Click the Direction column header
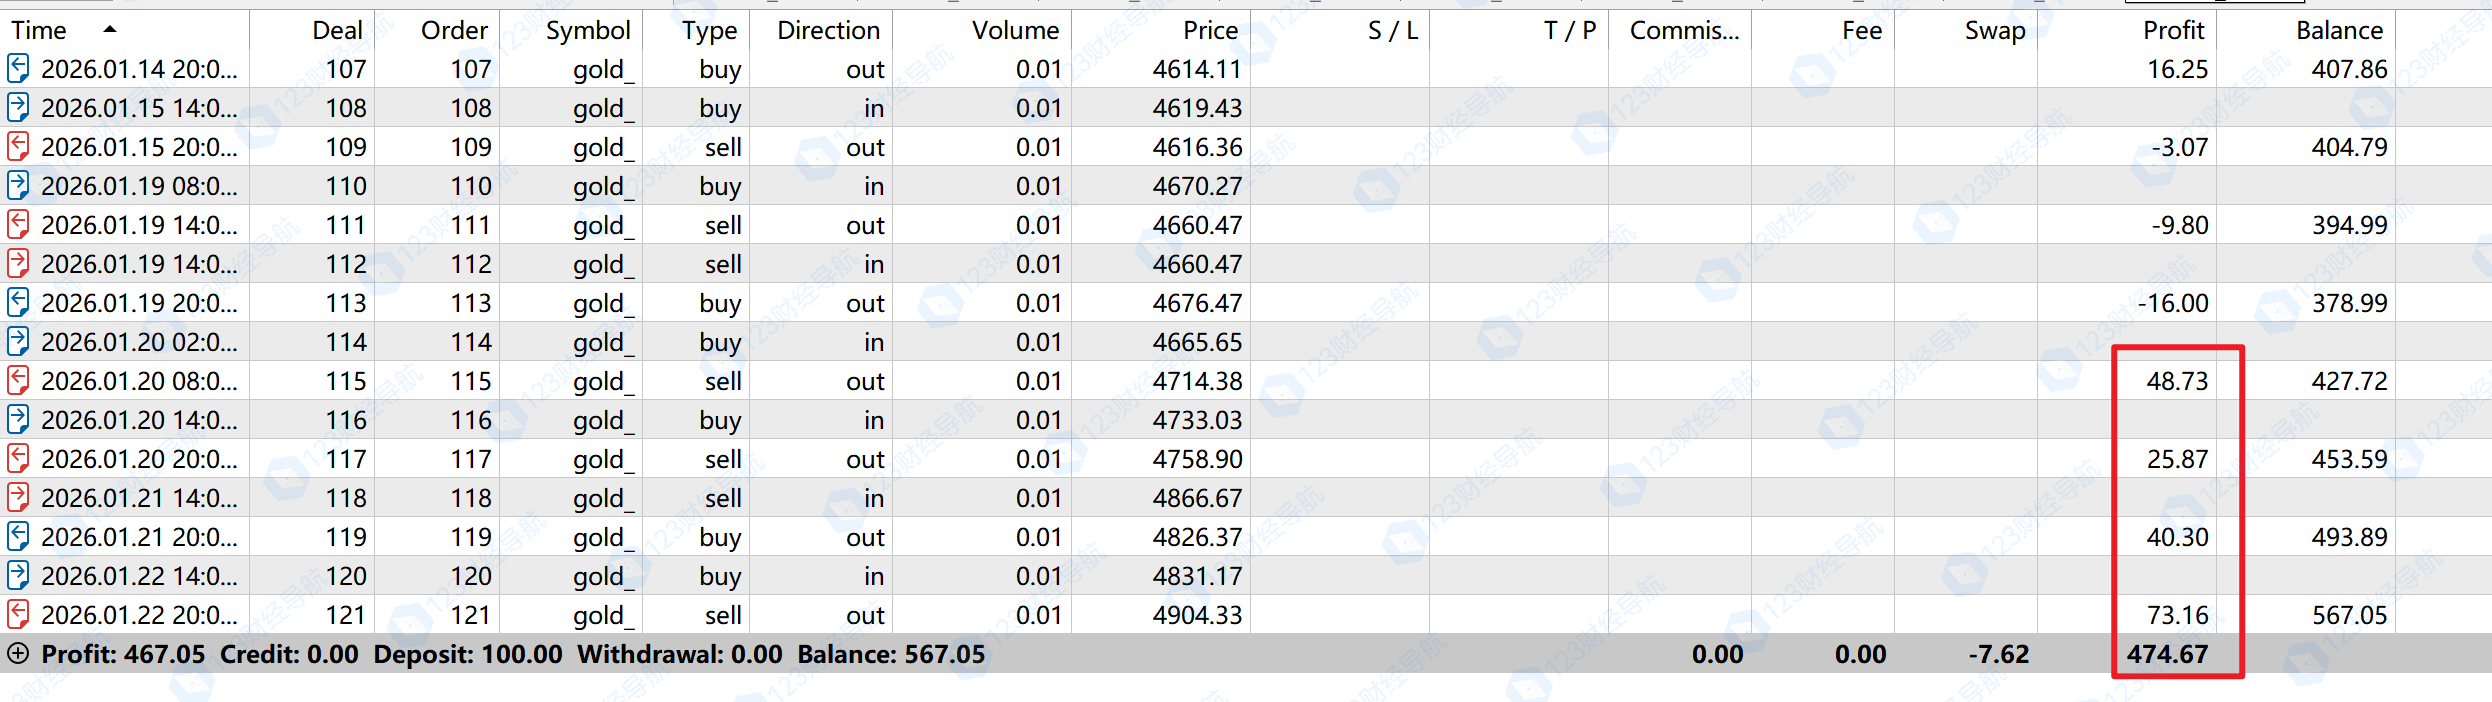 tap(828, 30)
